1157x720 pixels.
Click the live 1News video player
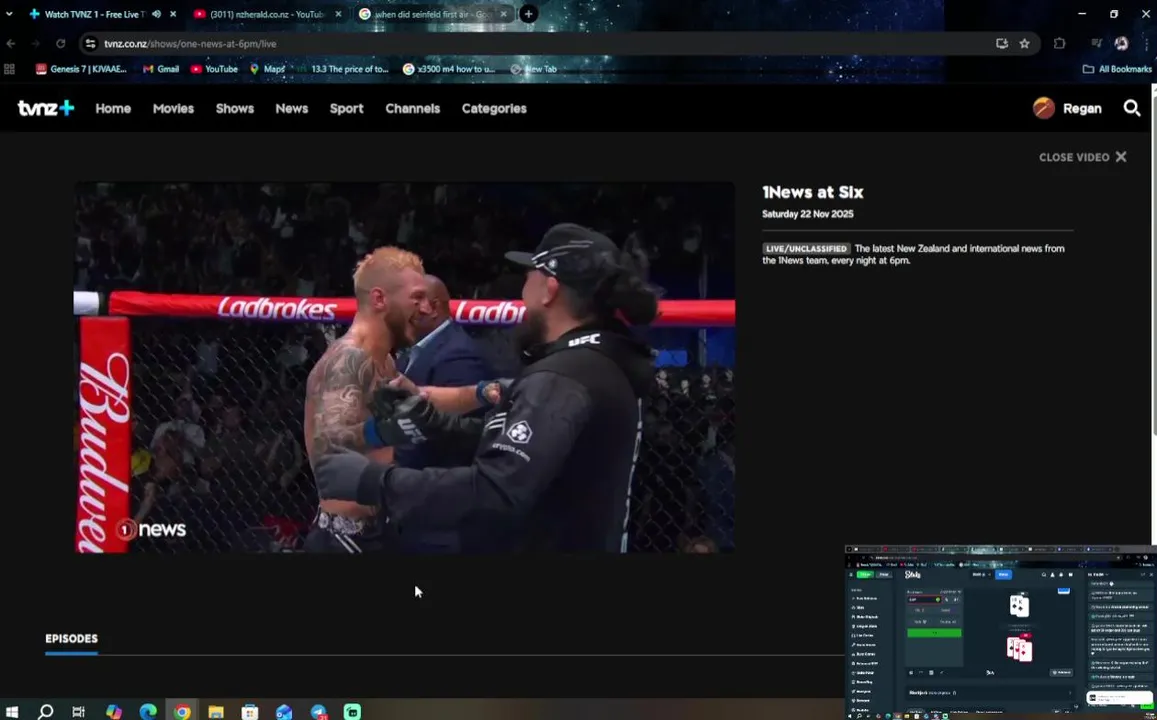[404, 367]
